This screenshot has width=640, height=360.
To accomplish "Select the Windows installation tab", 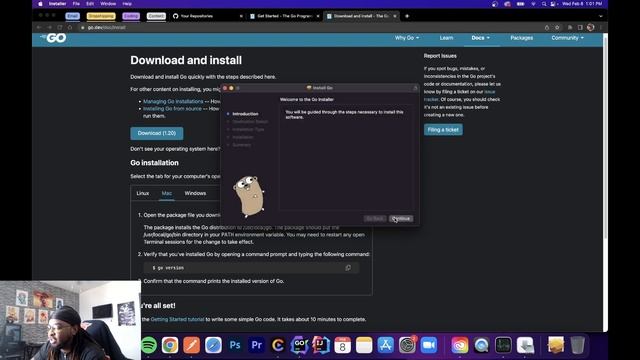I will pos(195,193).
